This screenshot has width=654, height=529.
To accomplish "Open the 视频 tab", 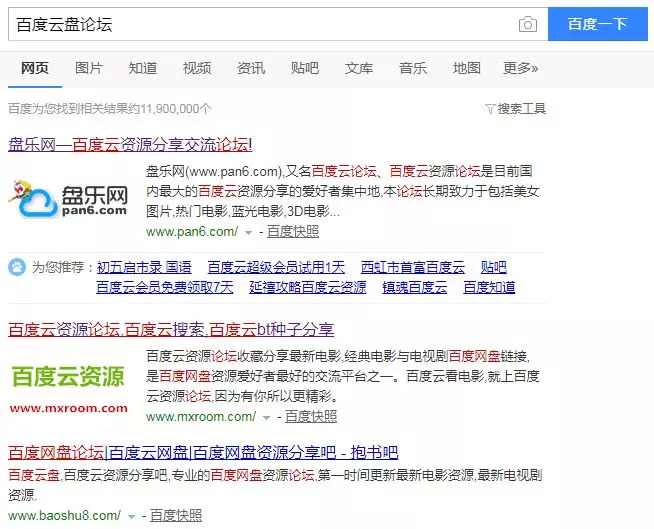I will [197, 68].
